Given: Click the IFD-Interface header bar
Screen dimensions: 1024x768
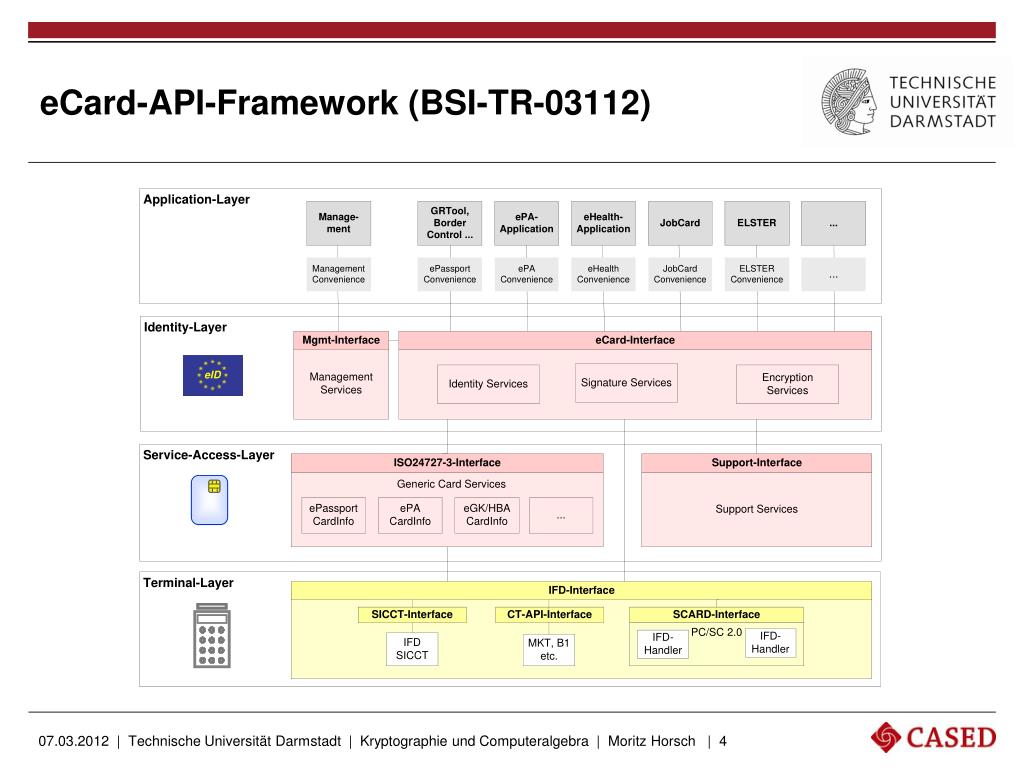Looking at the screenshot, I should tap(581, 590).
